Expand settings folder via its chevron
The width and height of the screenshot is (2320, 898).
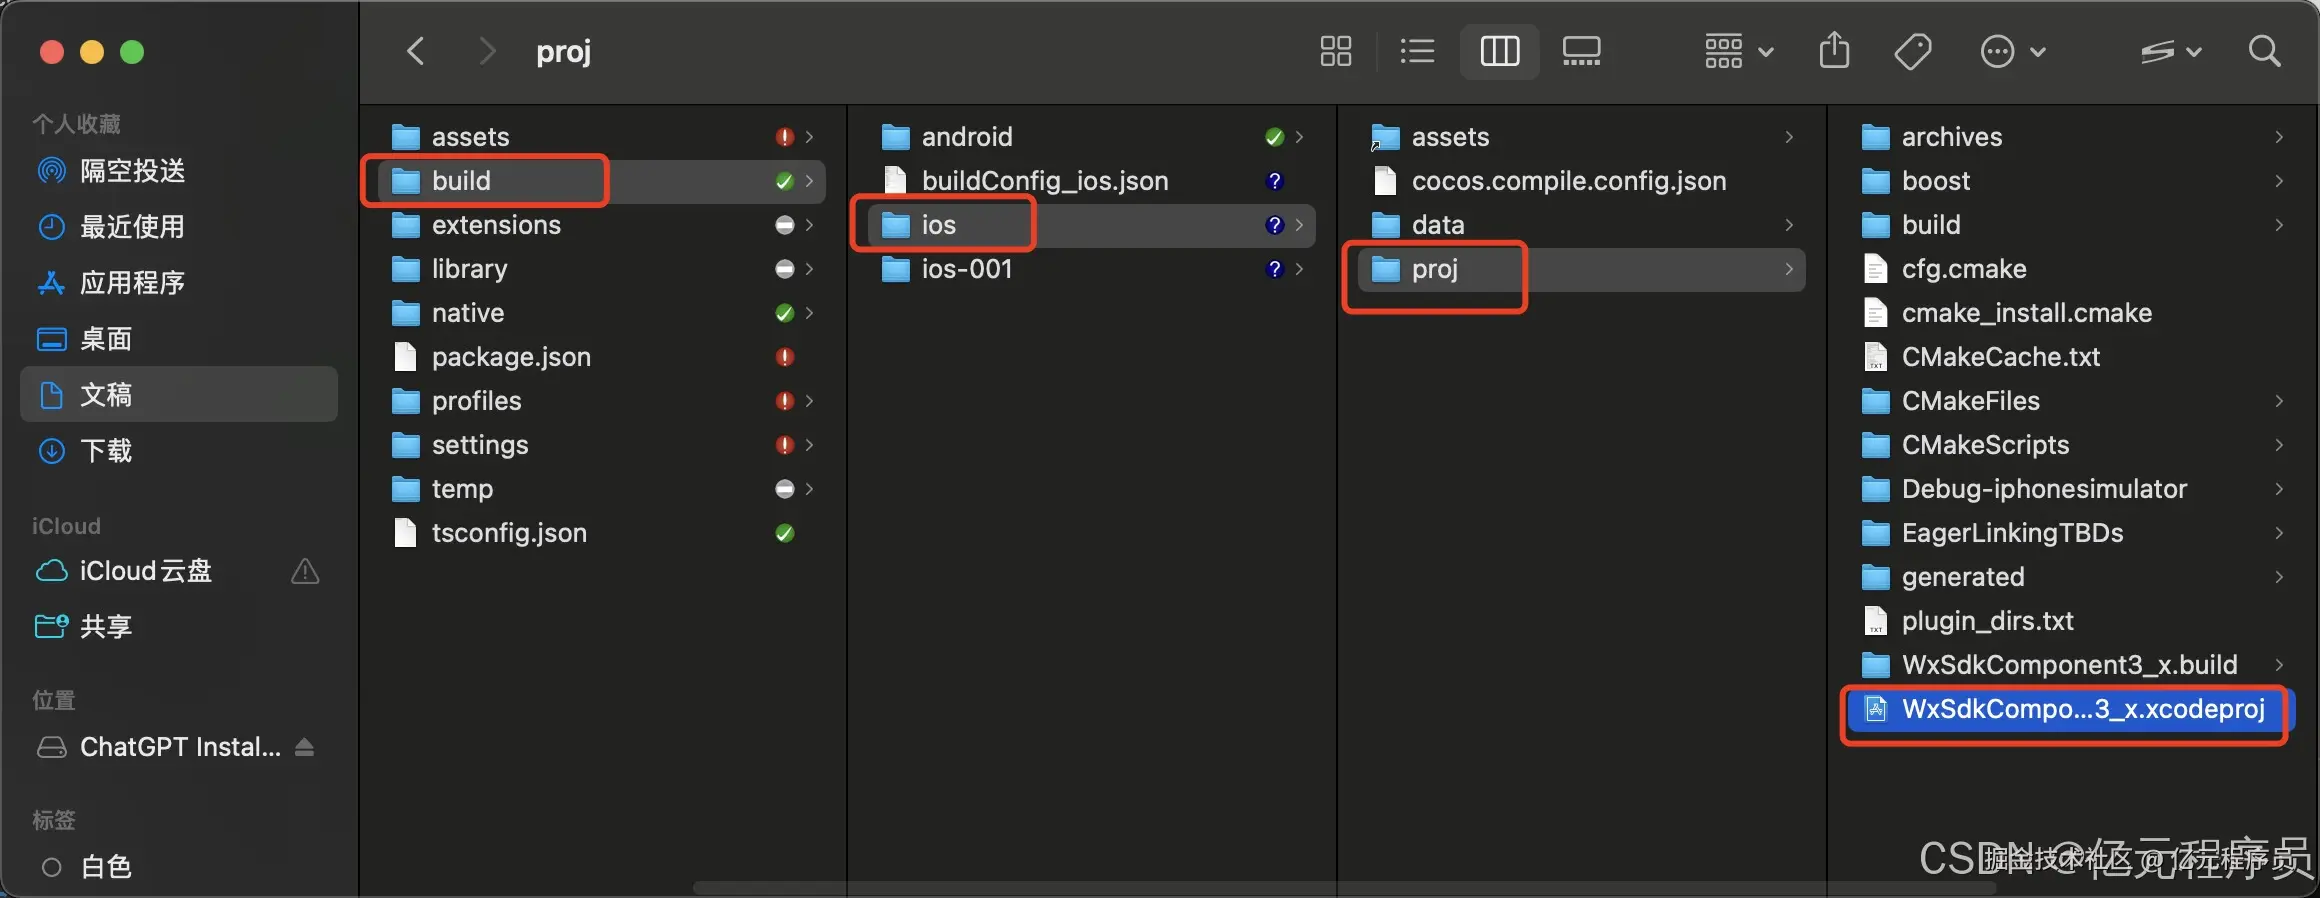click(x=809, y=445)
